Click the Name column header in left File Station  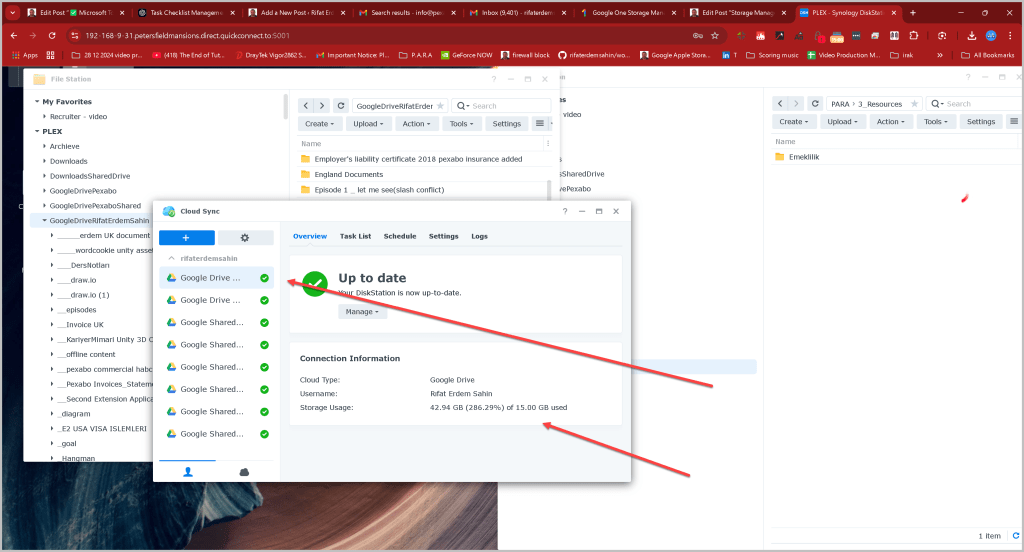coord(311,144)
